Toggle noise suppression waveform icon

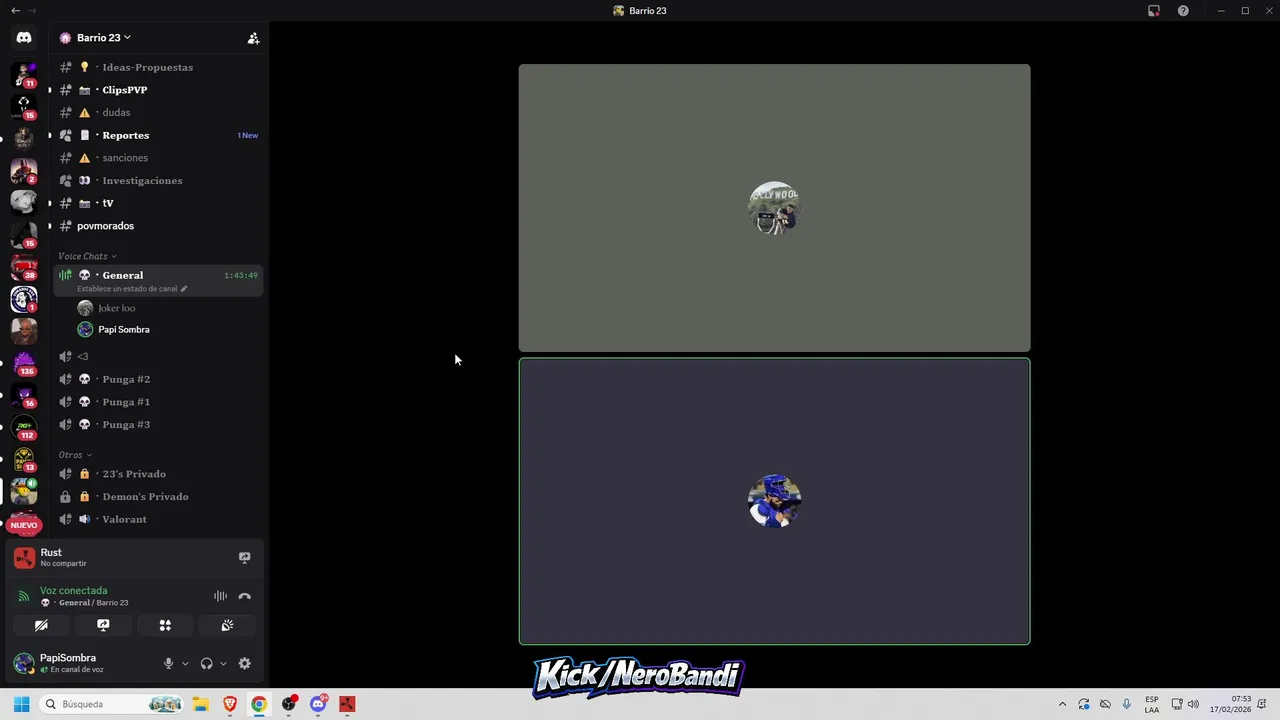coord(220,596)
